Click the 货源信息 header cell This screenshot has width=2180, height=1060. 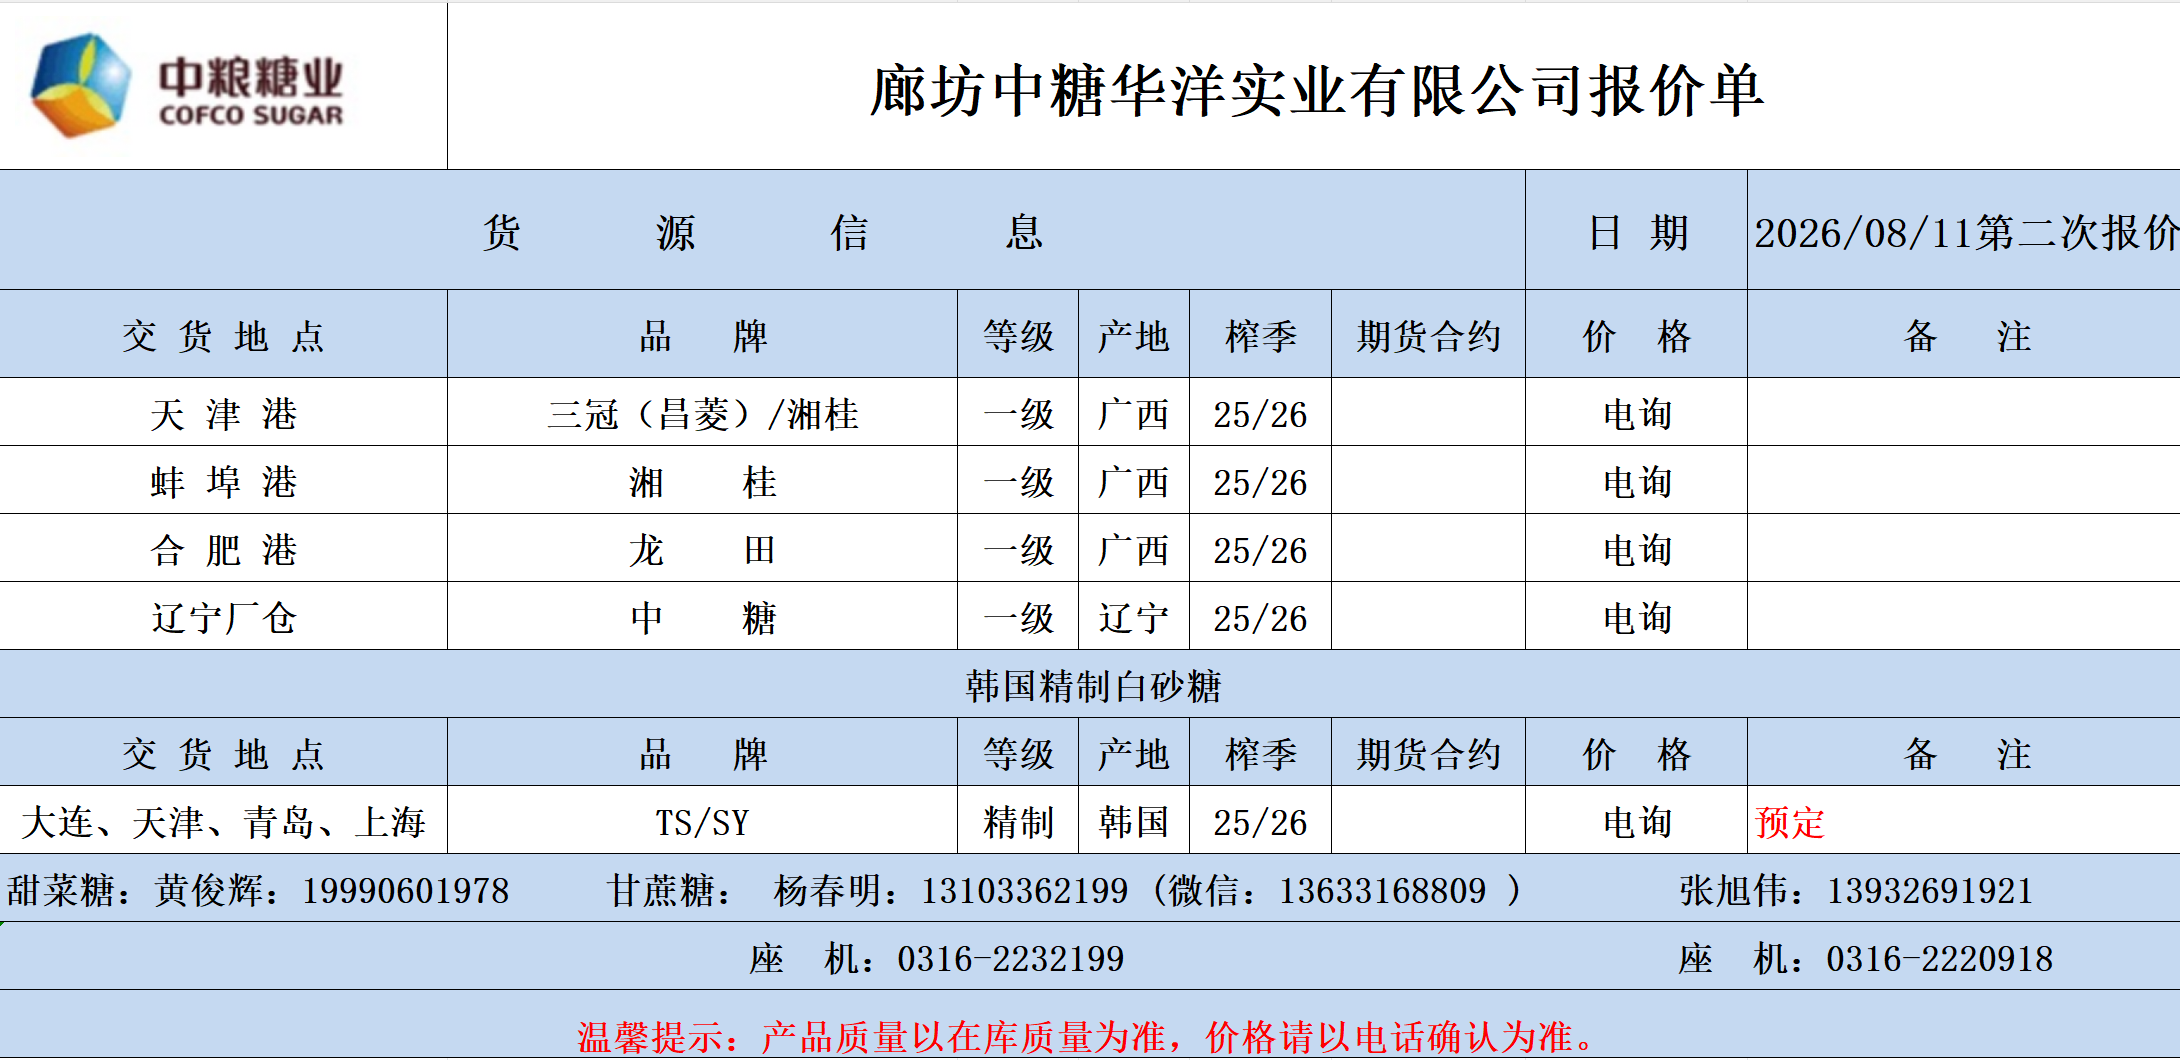pyautogui.click(x=763, y=232)
